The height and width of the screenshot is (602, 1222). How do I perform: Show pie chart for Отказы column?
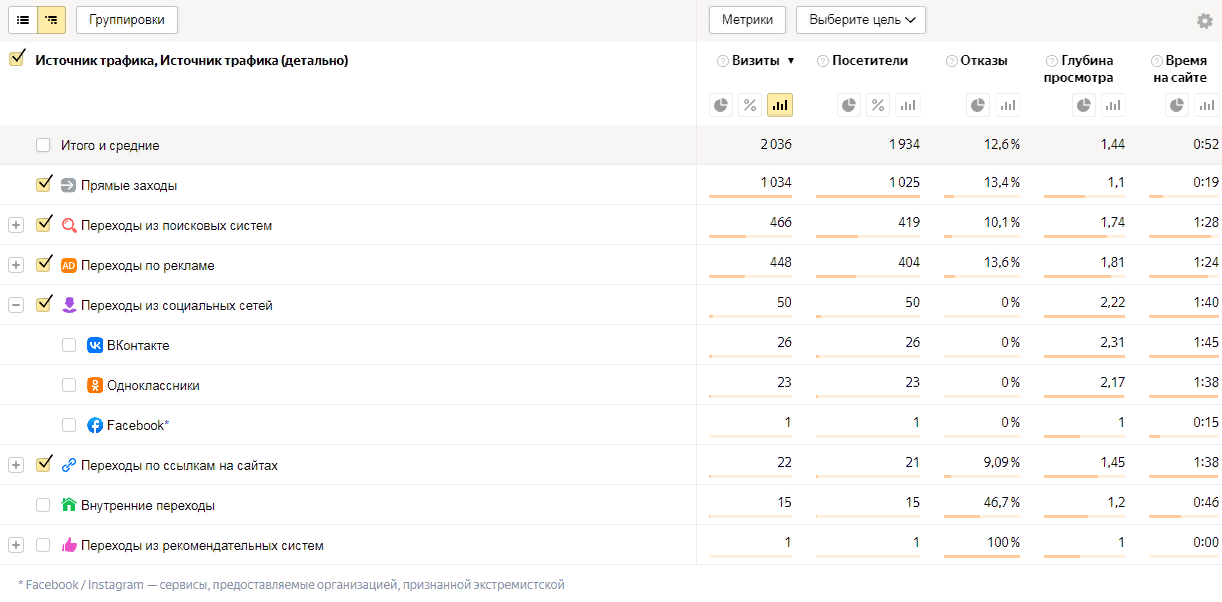point(978,105)
